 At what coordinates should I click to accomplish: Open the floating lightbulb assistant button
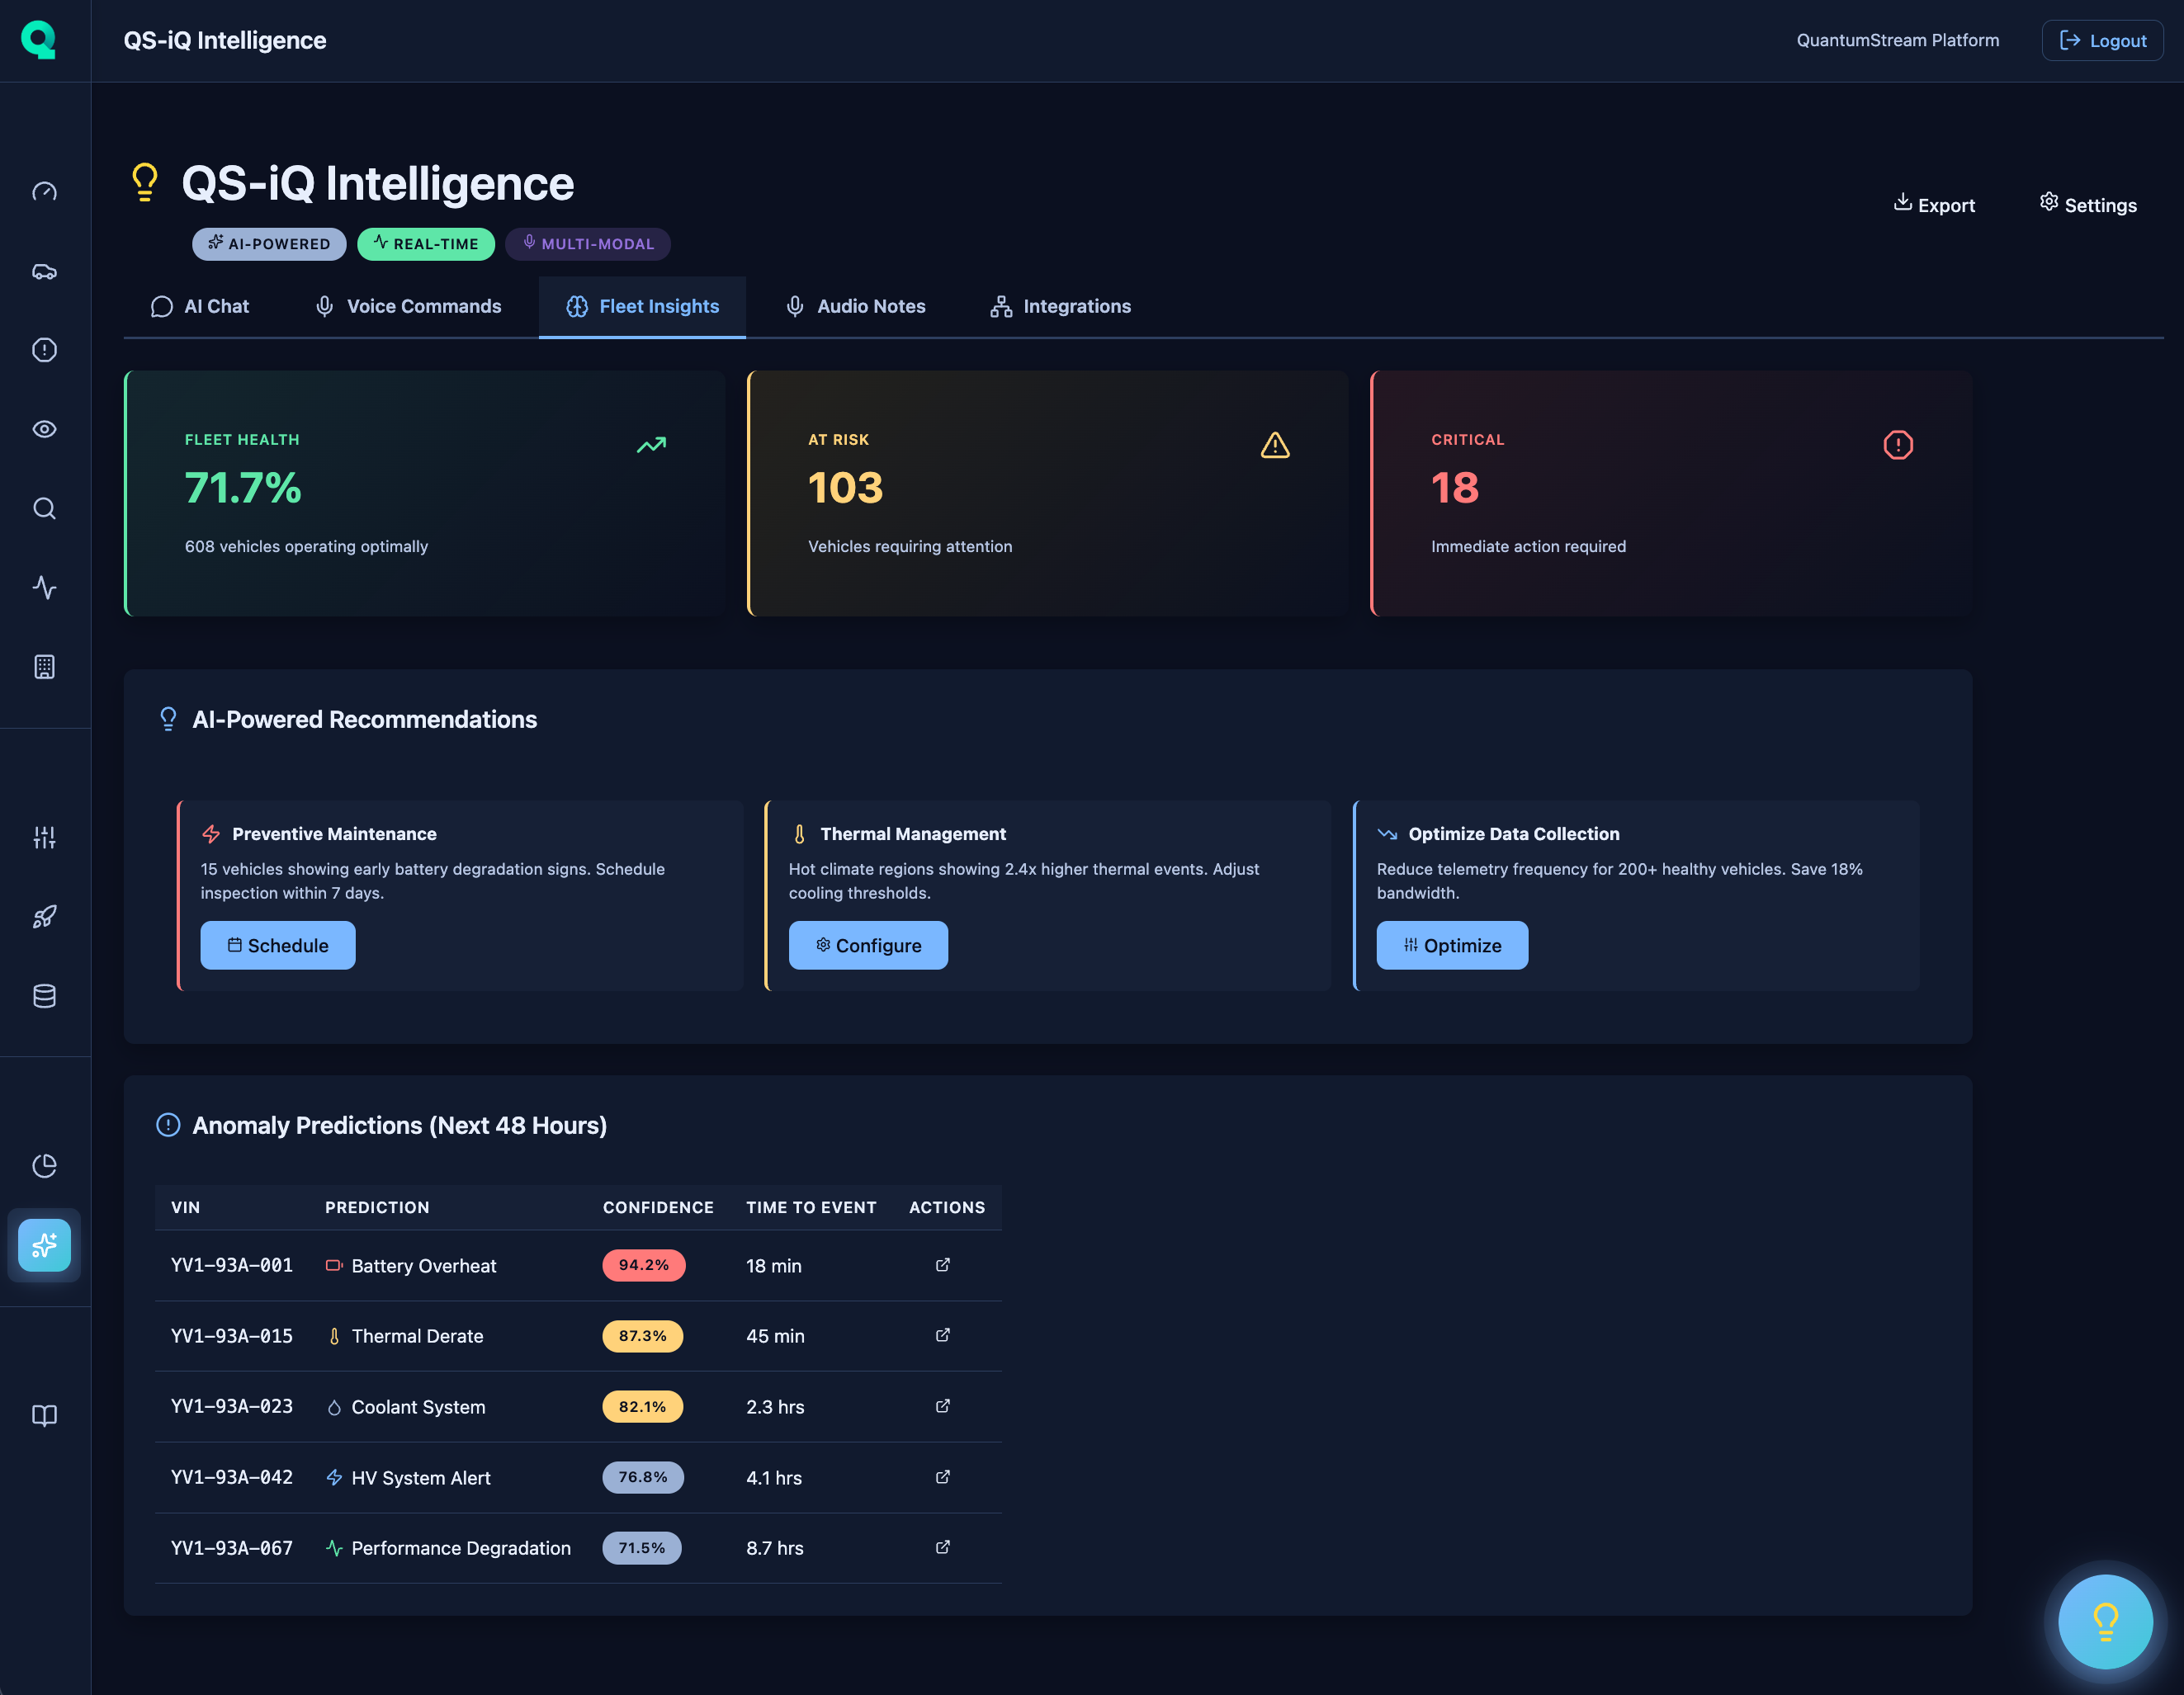tap(2105, 1622)
